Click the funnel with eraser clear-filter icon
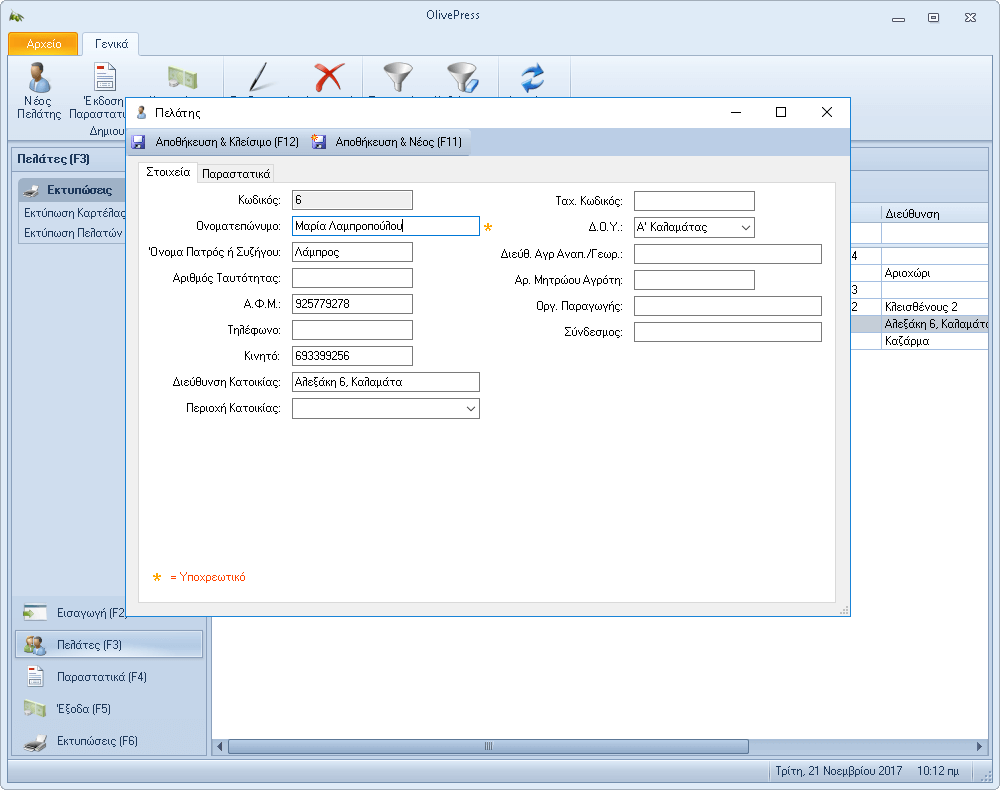The image size is (1000, 790). 462,78
